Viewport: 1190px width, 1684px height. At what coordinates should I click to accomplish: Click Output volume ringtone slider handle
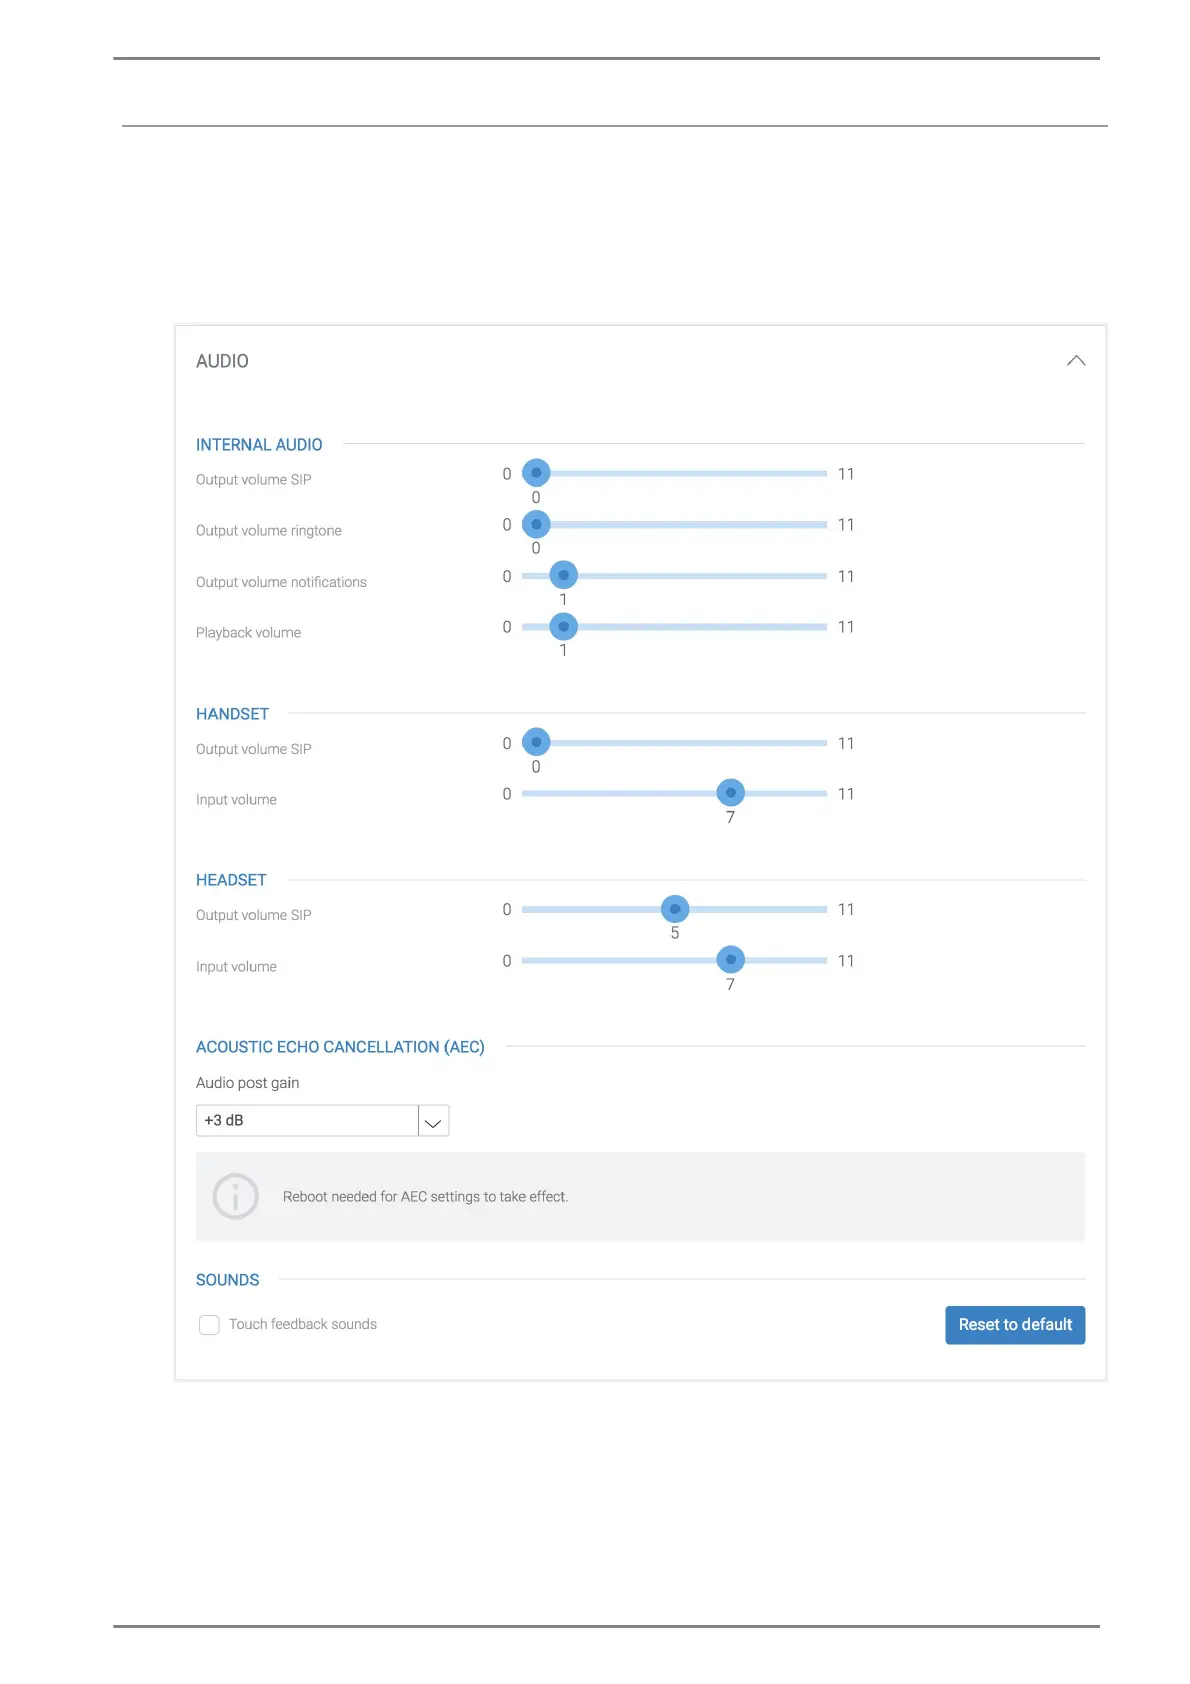[x=536, y=524]
